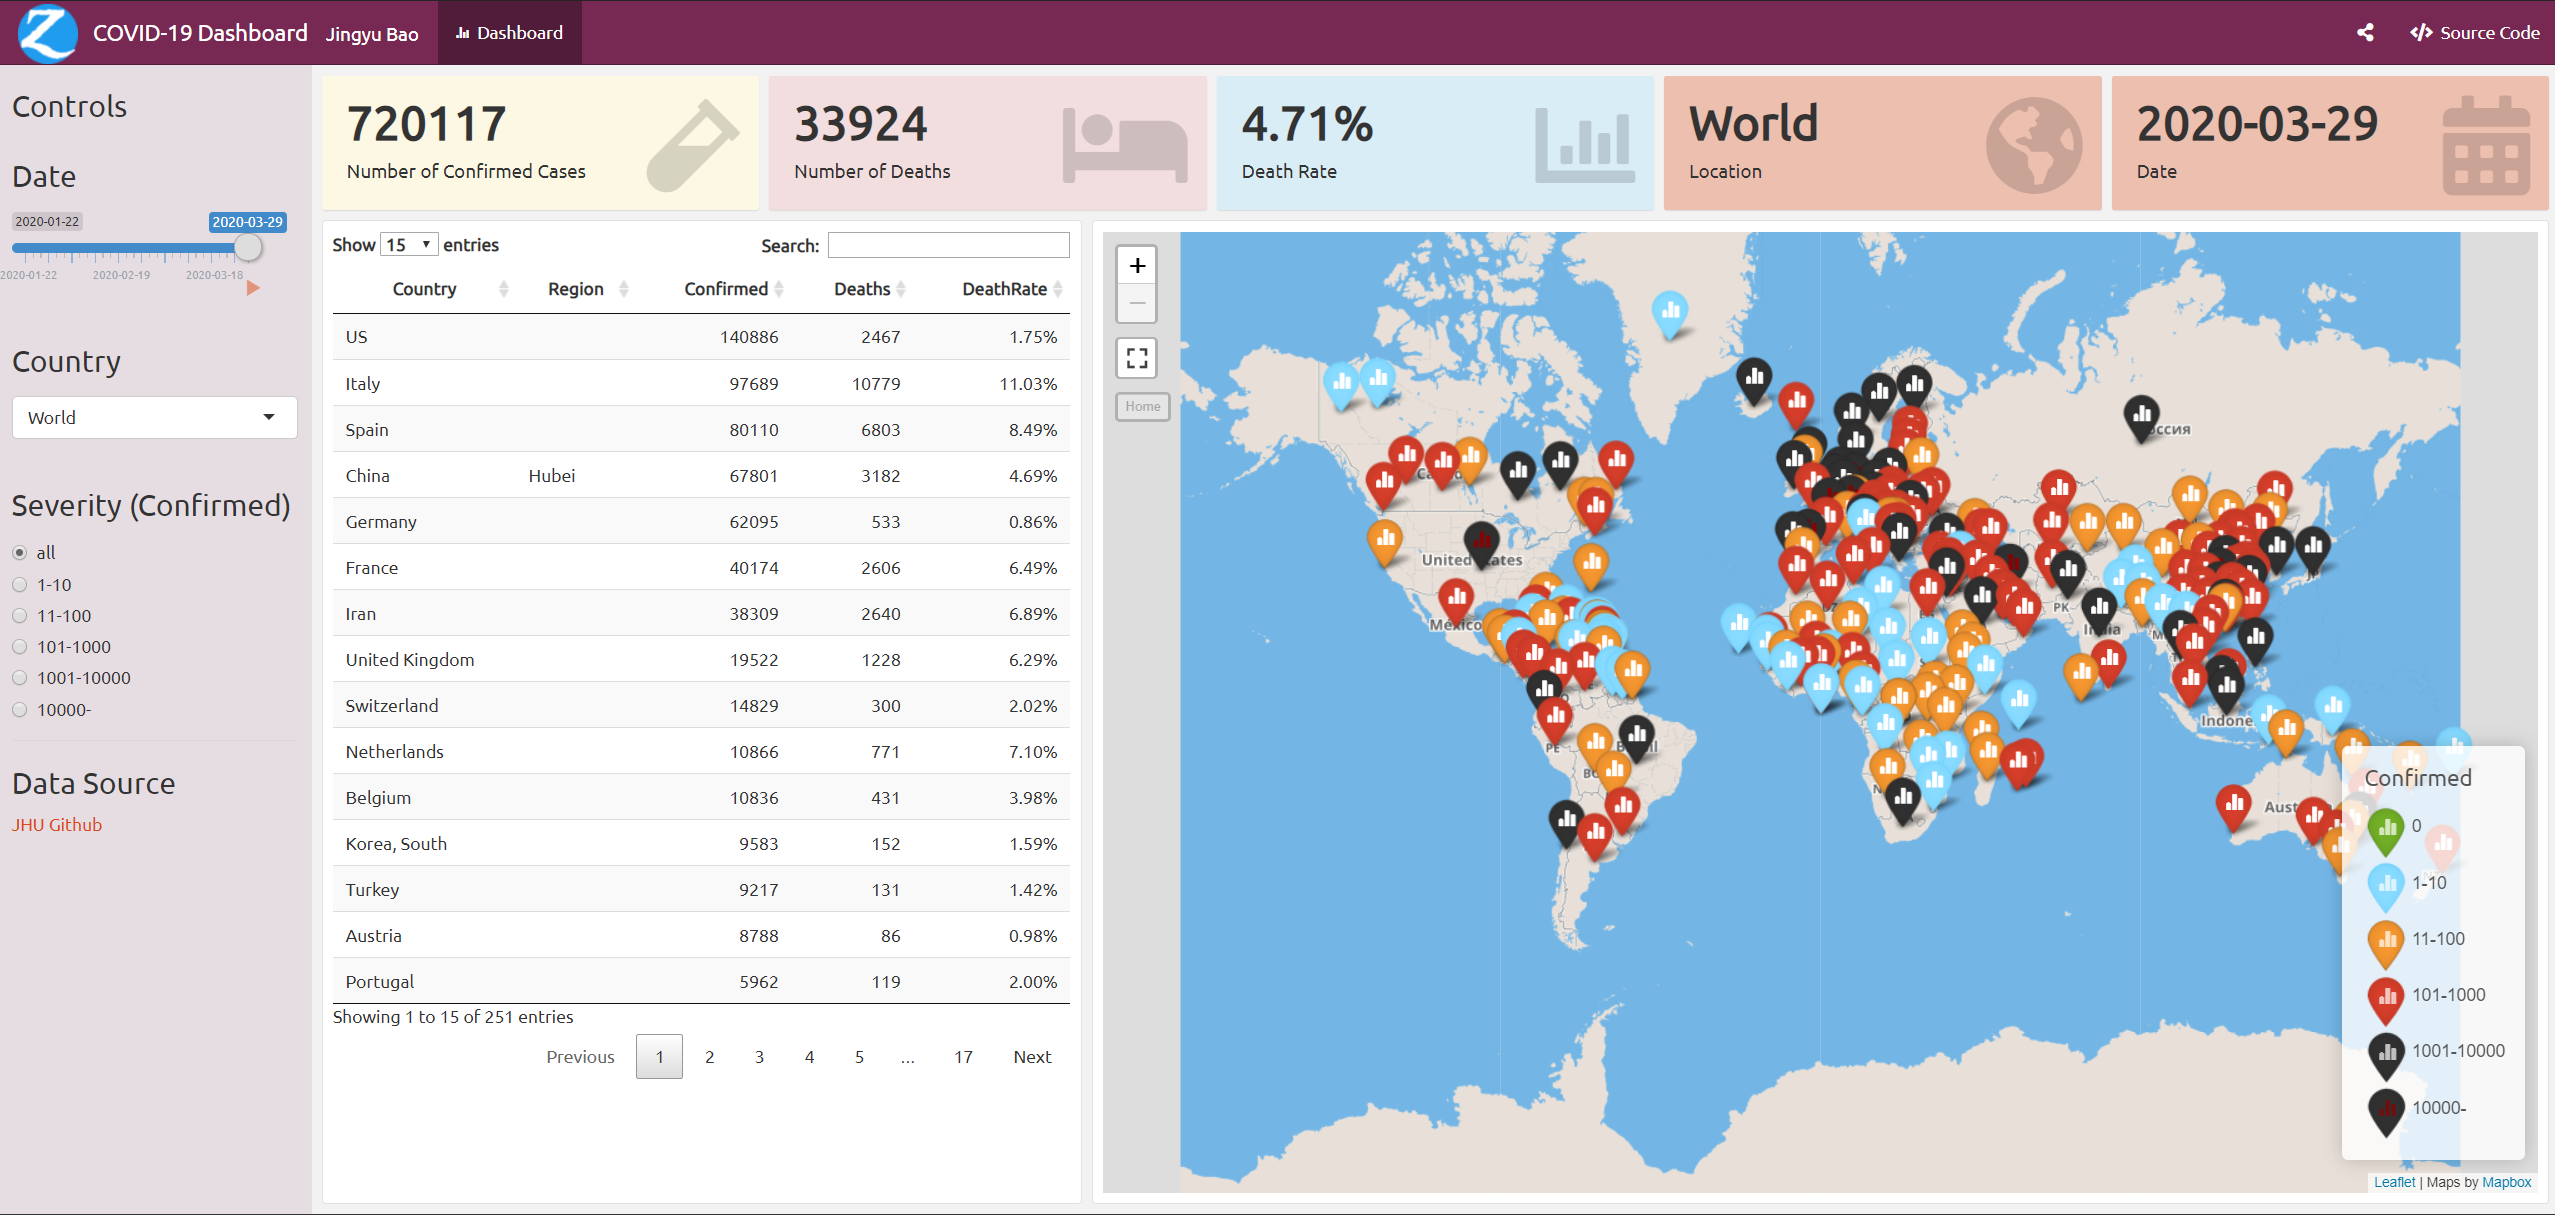Play the date slider animation
Screen dimensions: 2555x1215
pos(253,288)
